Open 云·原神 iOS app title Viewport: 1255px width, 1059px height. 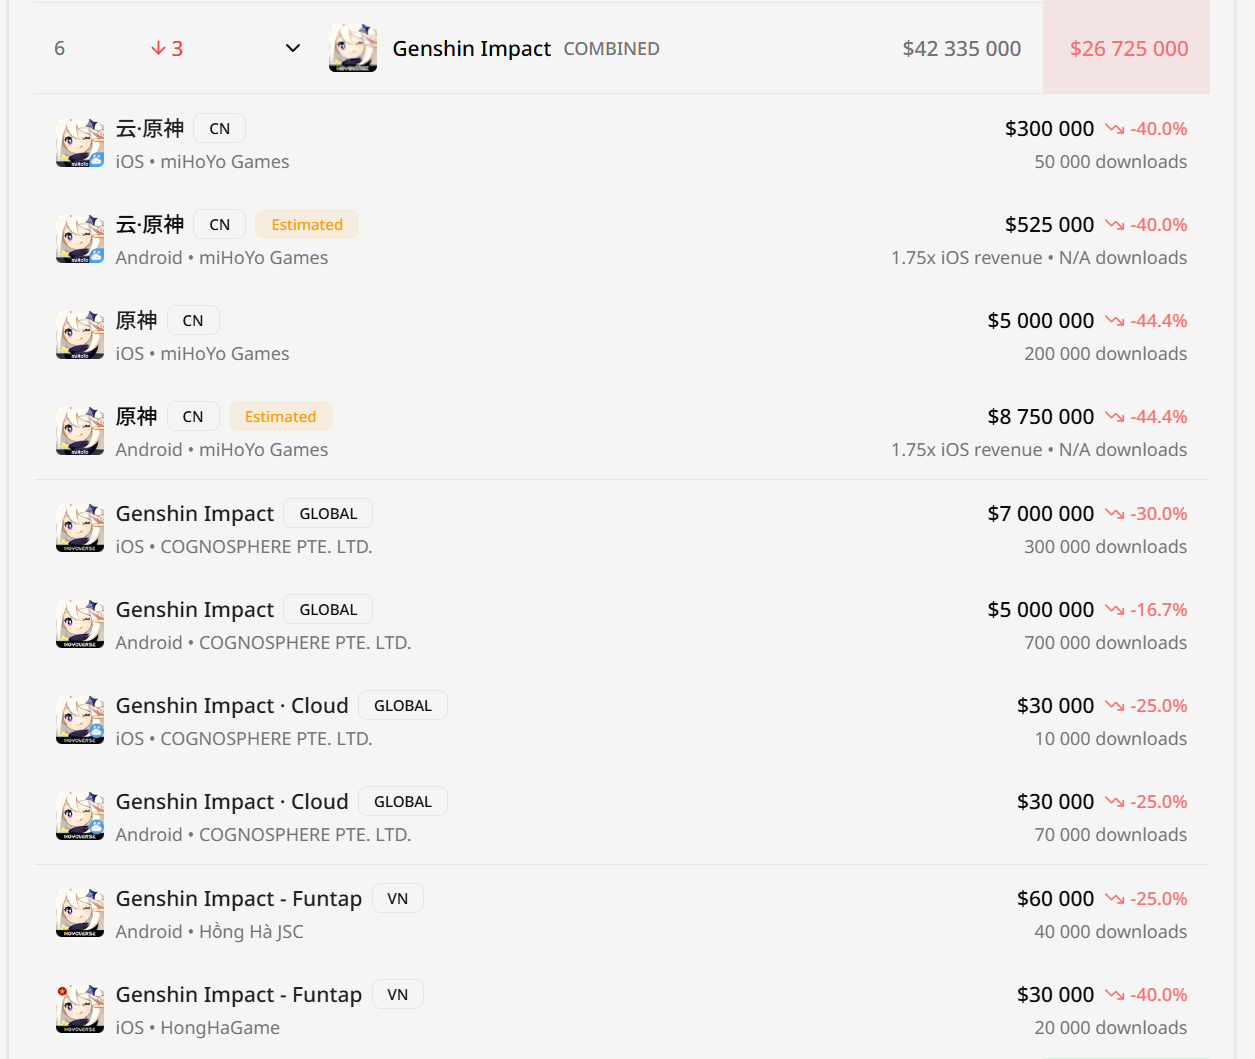coord(150,128)
